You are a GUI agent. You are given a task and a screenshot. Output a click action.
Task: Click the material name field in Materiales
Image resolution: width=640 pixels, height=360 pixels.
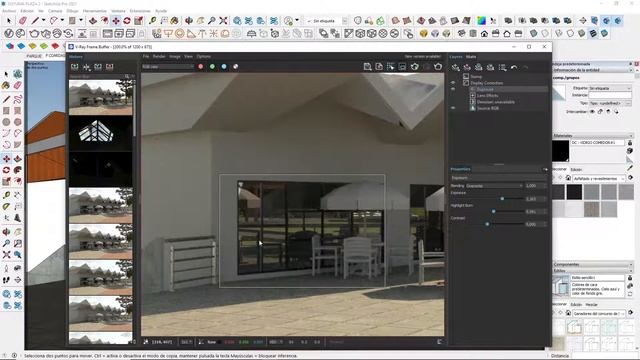coord(598,142)
